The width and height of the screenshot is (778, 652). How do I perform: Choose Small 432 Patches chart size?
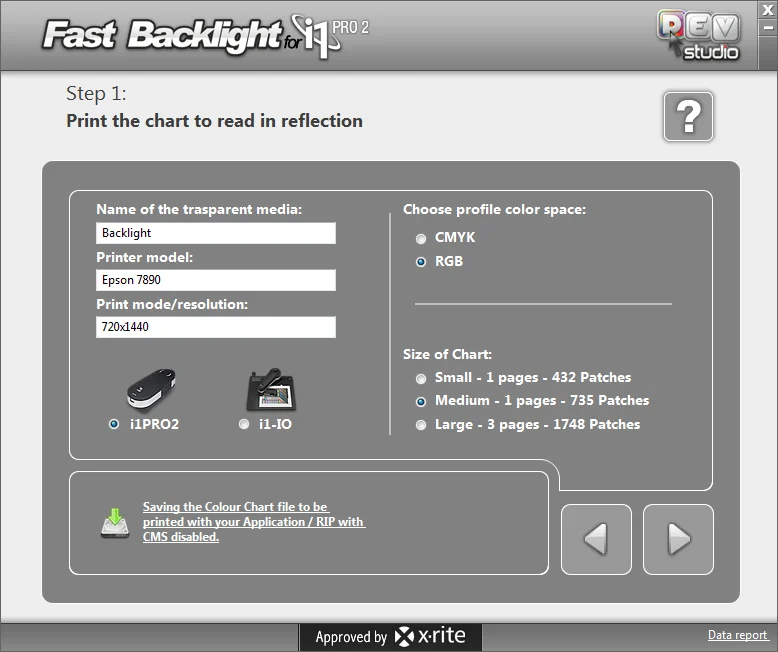(421, 379)
